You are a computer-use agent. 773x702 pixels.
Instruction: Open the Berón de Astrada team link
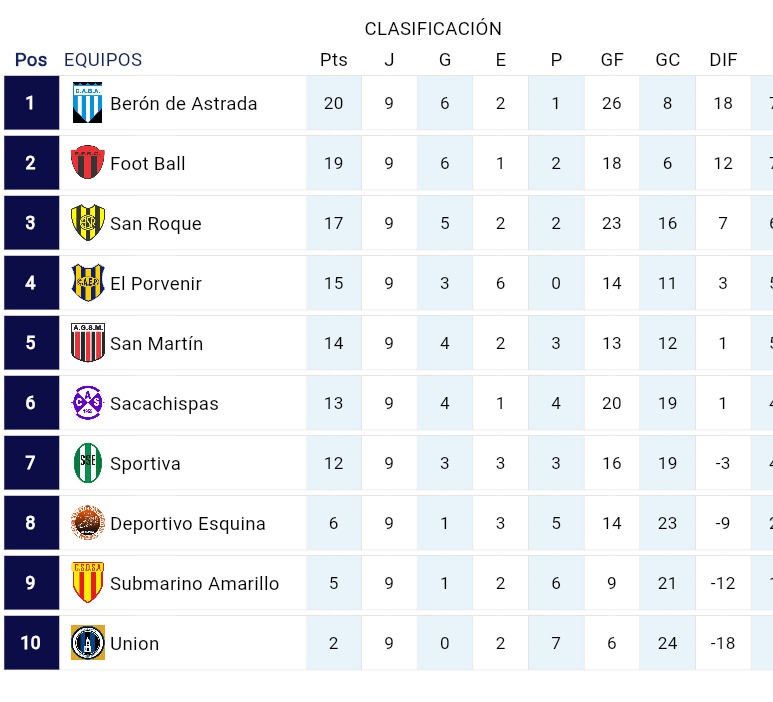click(184, 104)
